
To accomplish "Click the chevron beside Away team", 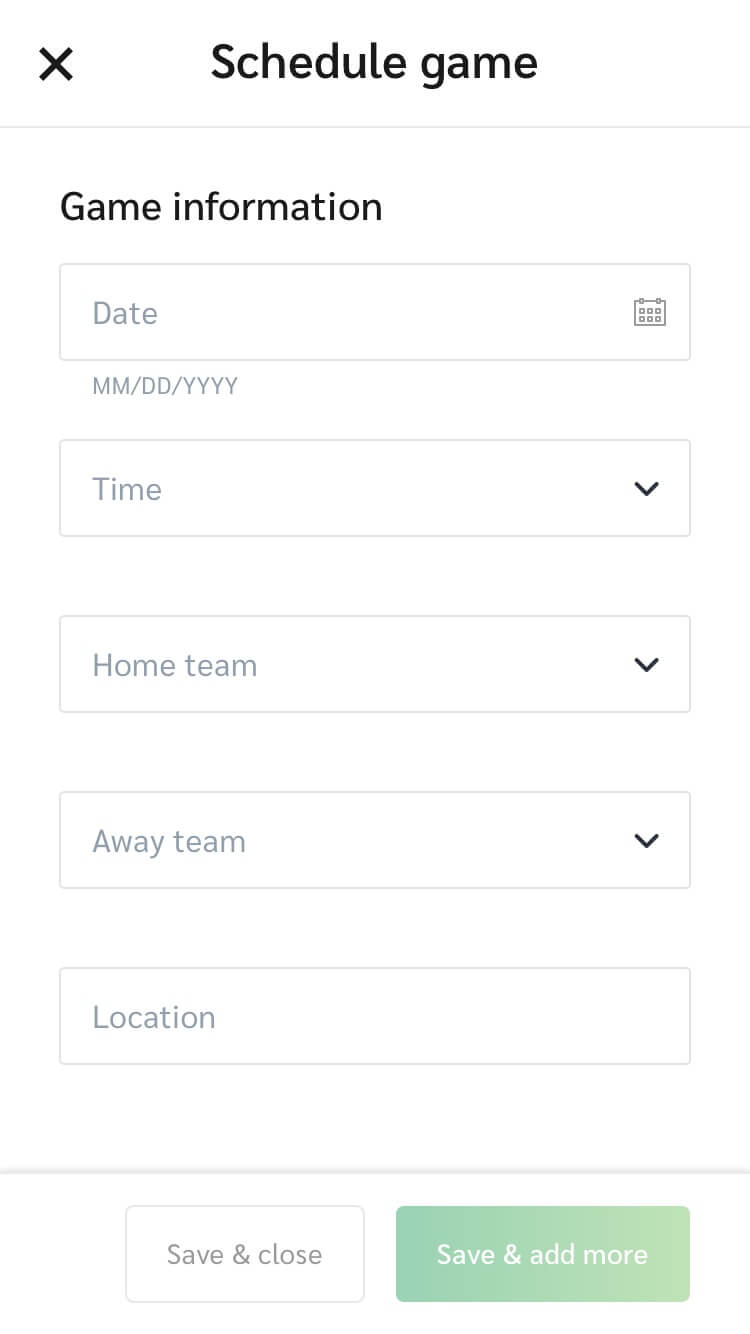I will (x=646, y=840).
